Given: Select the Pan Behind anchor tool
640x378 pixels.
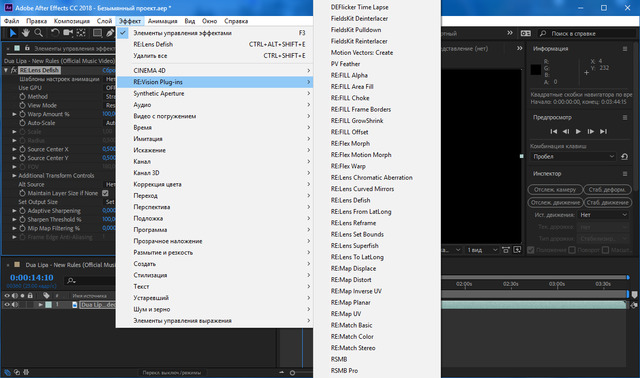Looking at the screenshot, I should 81,33.
